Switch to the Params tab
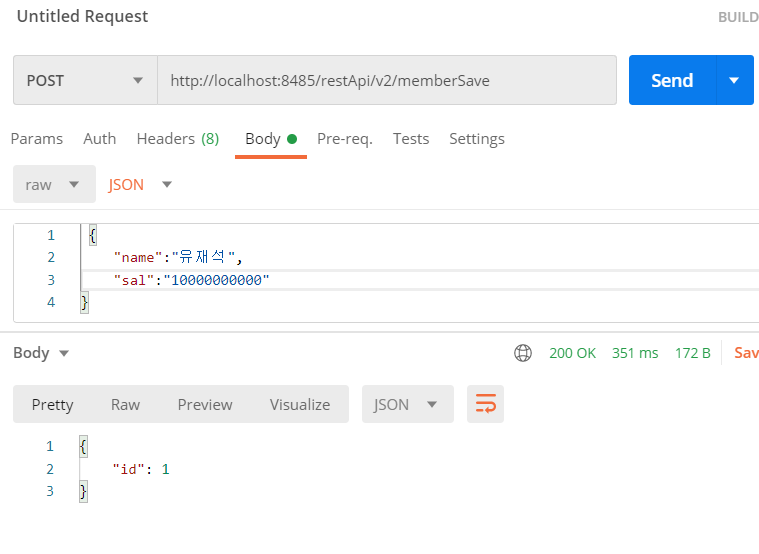 click(x=37, y=139)
